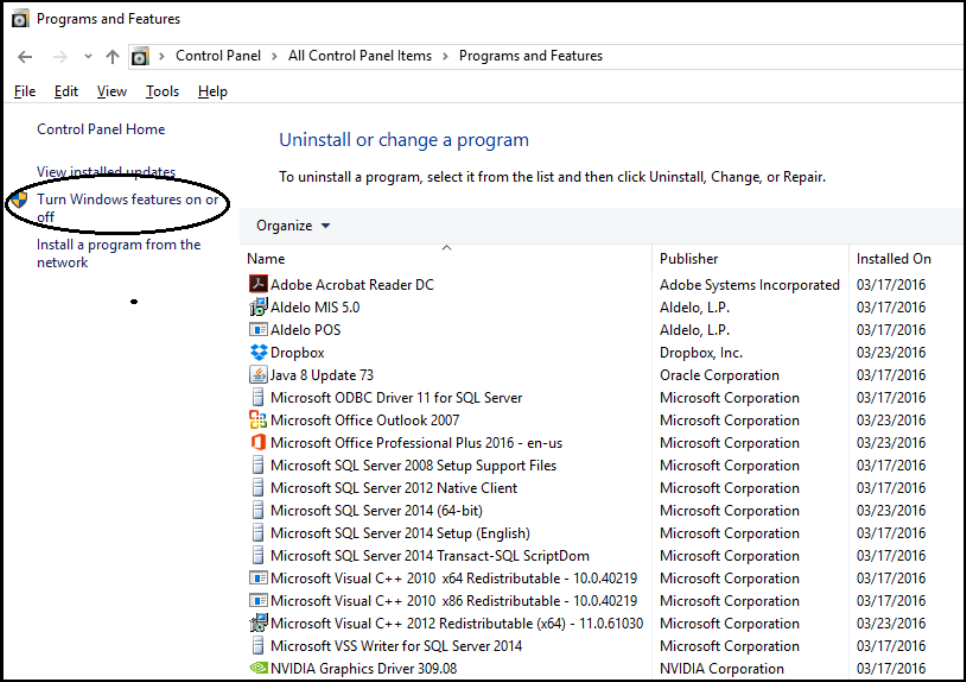
Task: Select Visual C++ 2010 x86 Redistributable icon
Action: click(258, 601)
